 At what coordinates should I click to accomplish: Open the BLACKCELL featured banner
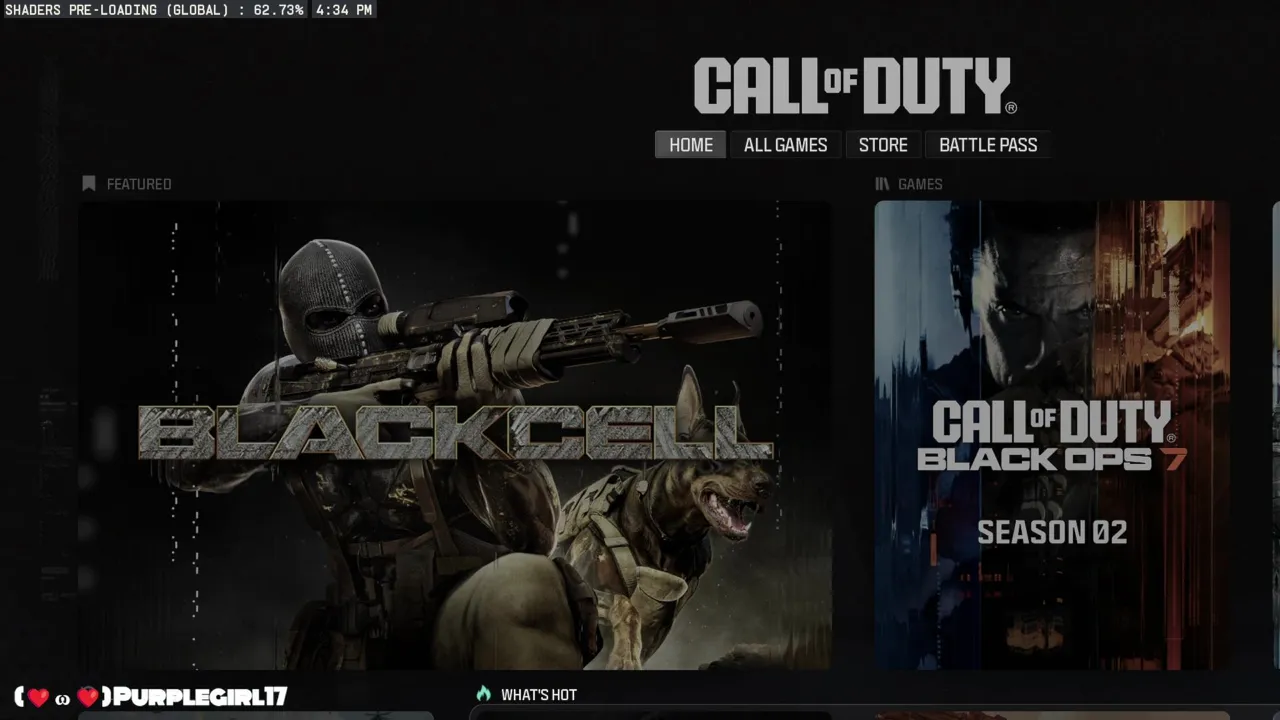click(x=455, y=435)
